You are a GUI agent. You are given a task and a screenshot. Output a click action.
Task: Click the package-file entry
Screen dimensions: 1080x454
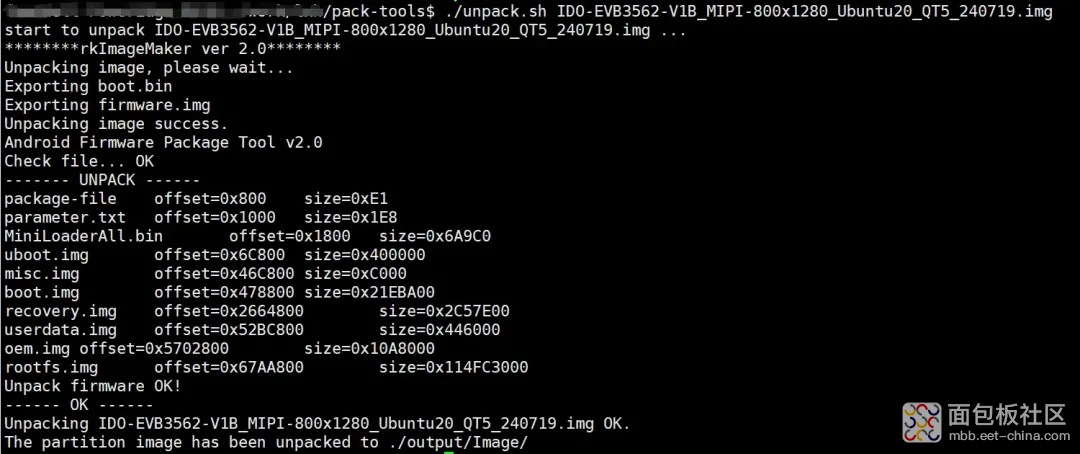click(x=61, y=199)
